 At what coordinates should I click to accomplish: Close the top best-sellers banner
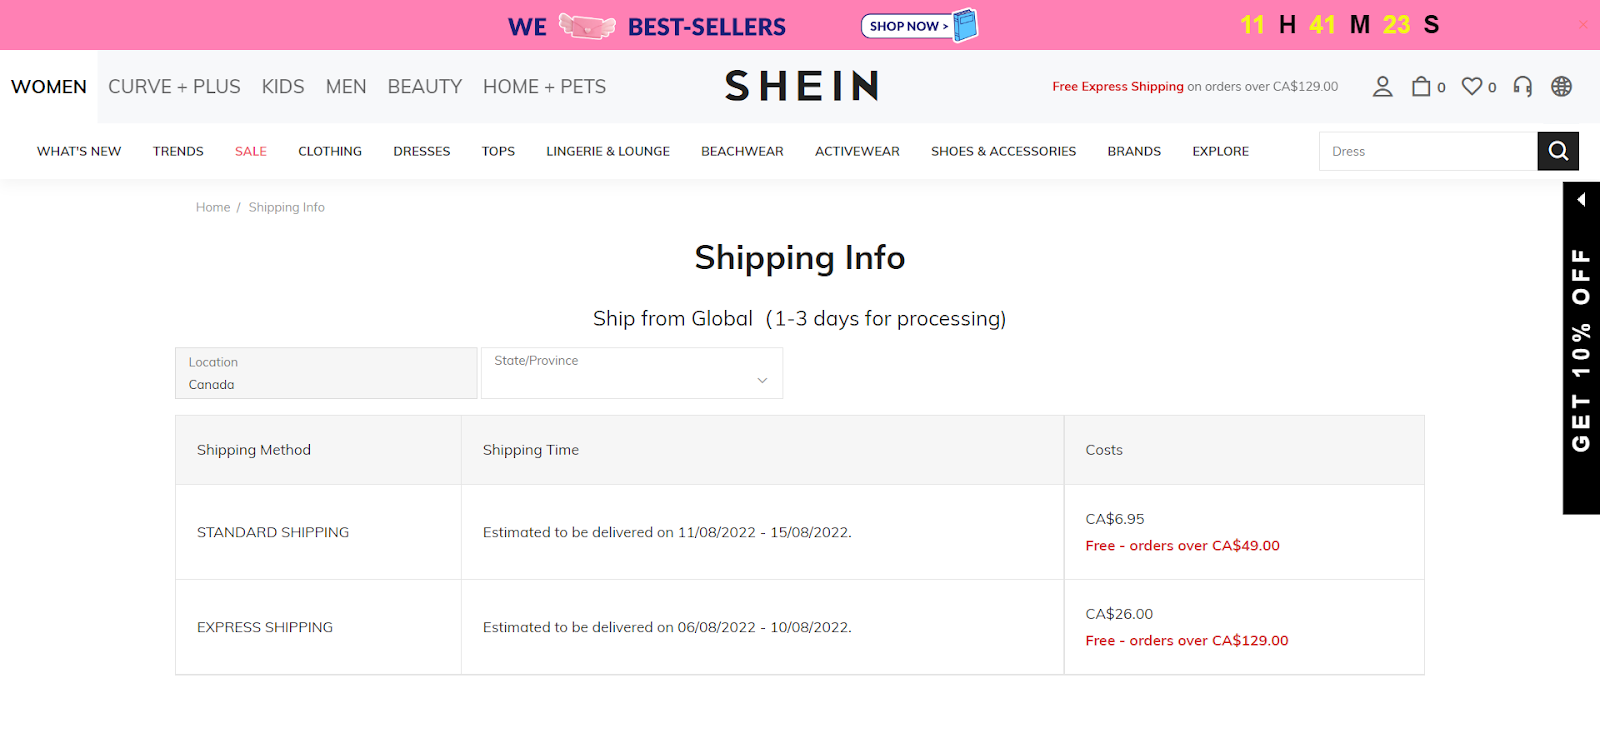(1583, 25)
